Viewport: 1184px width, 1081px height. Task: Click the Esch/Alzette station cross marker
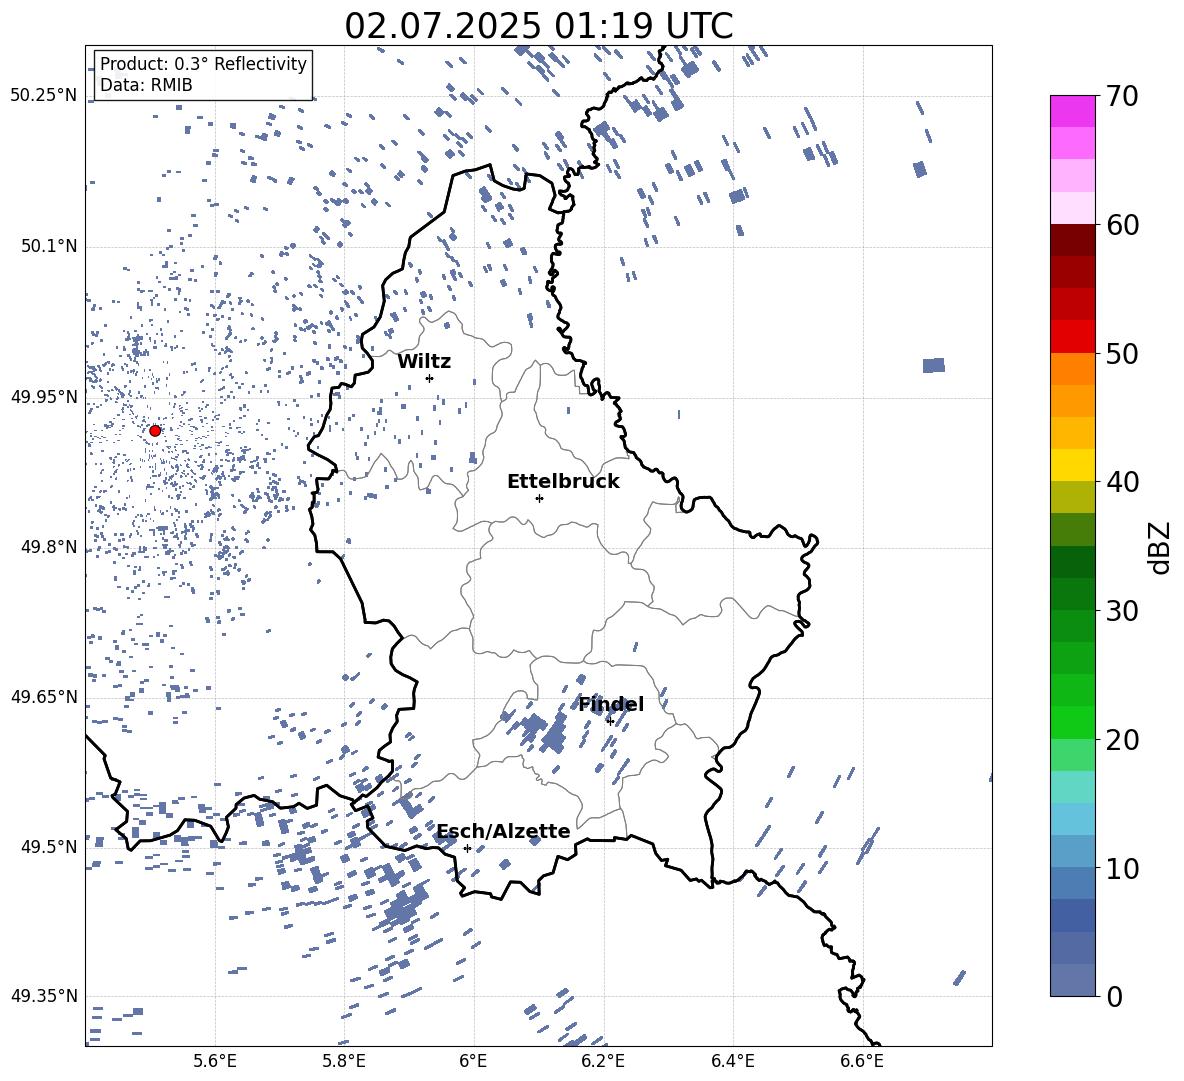(x=467, y=848)
